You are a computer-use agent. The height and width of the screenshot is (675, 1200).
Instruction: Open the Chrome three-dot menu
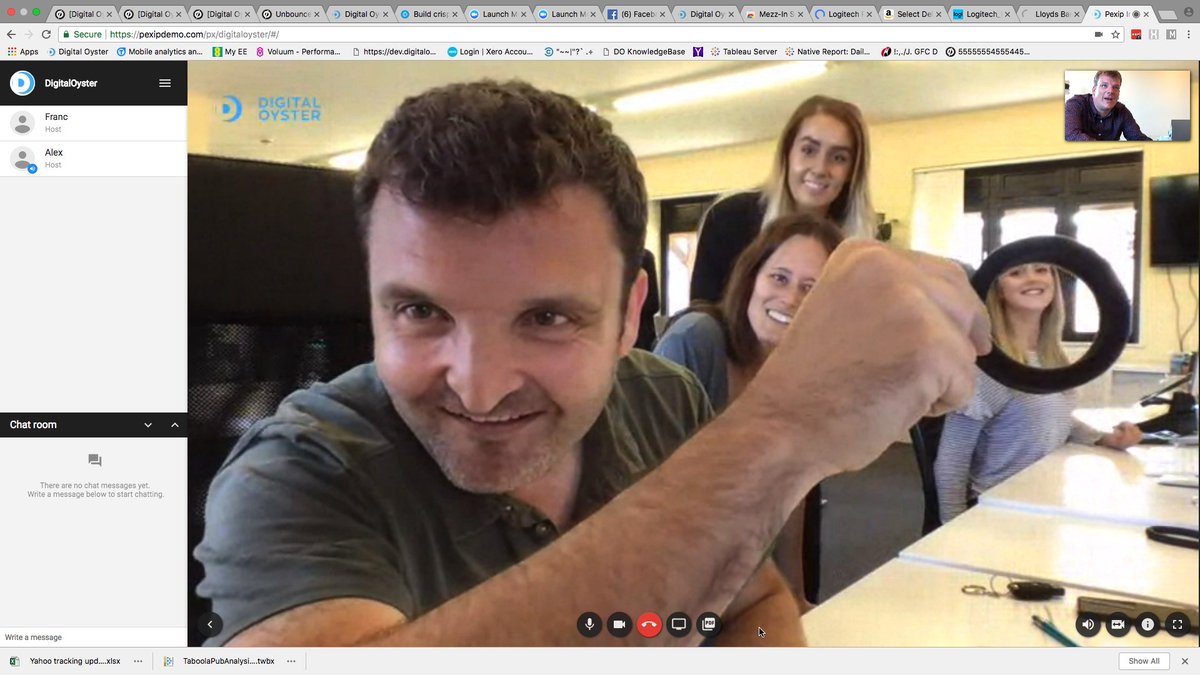(1190, 34)
